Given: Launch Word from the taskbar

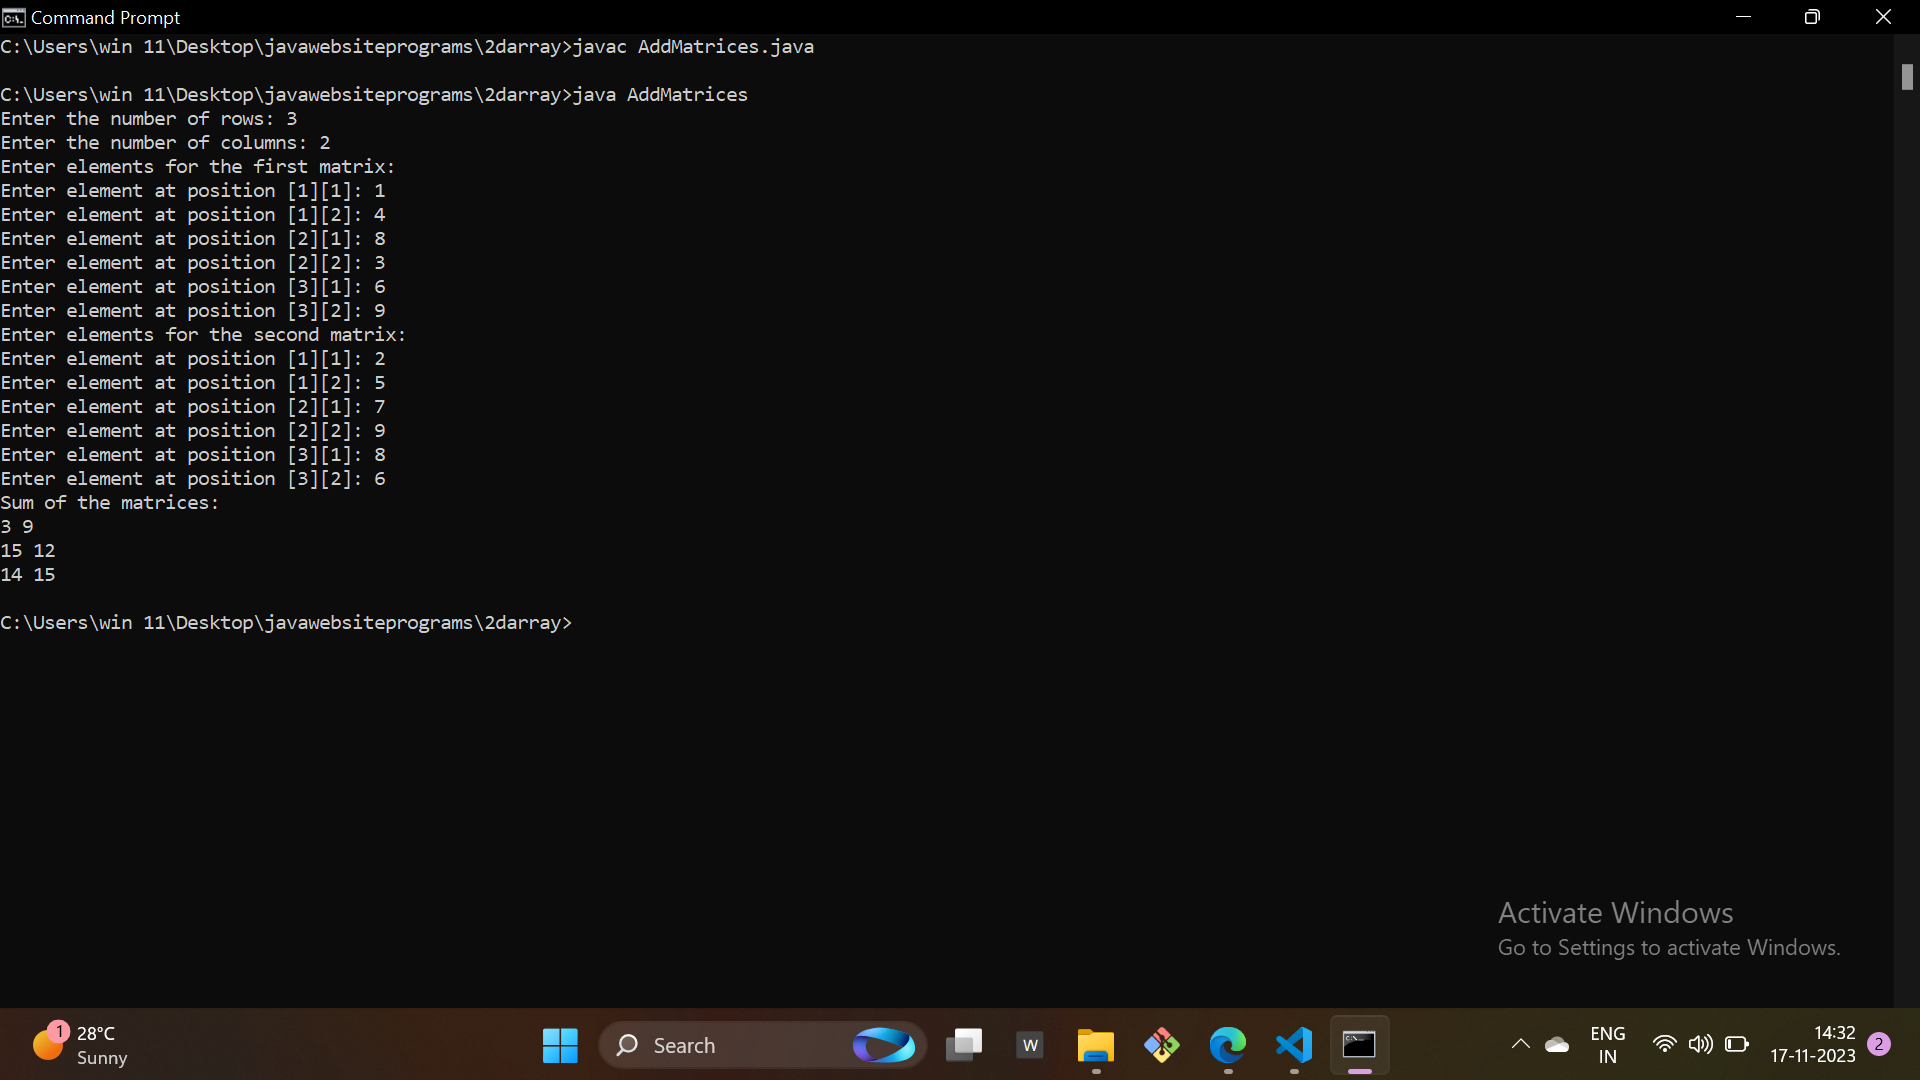Looking at the screenshot, I should click(x=1030, y=1045).
